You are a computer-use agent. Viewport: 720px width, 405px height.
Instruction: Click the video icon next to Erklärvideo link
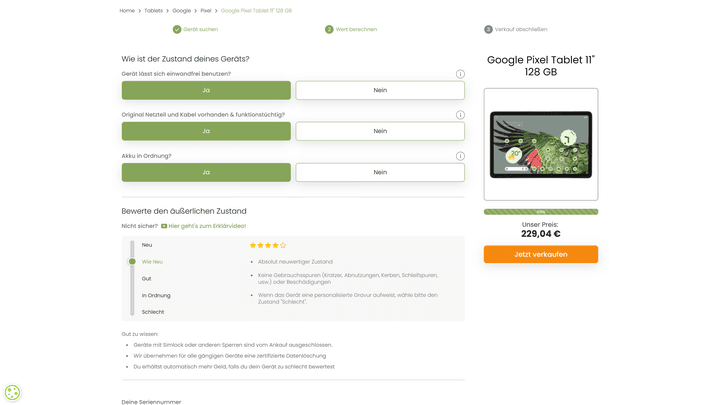(x=164, y=226)
